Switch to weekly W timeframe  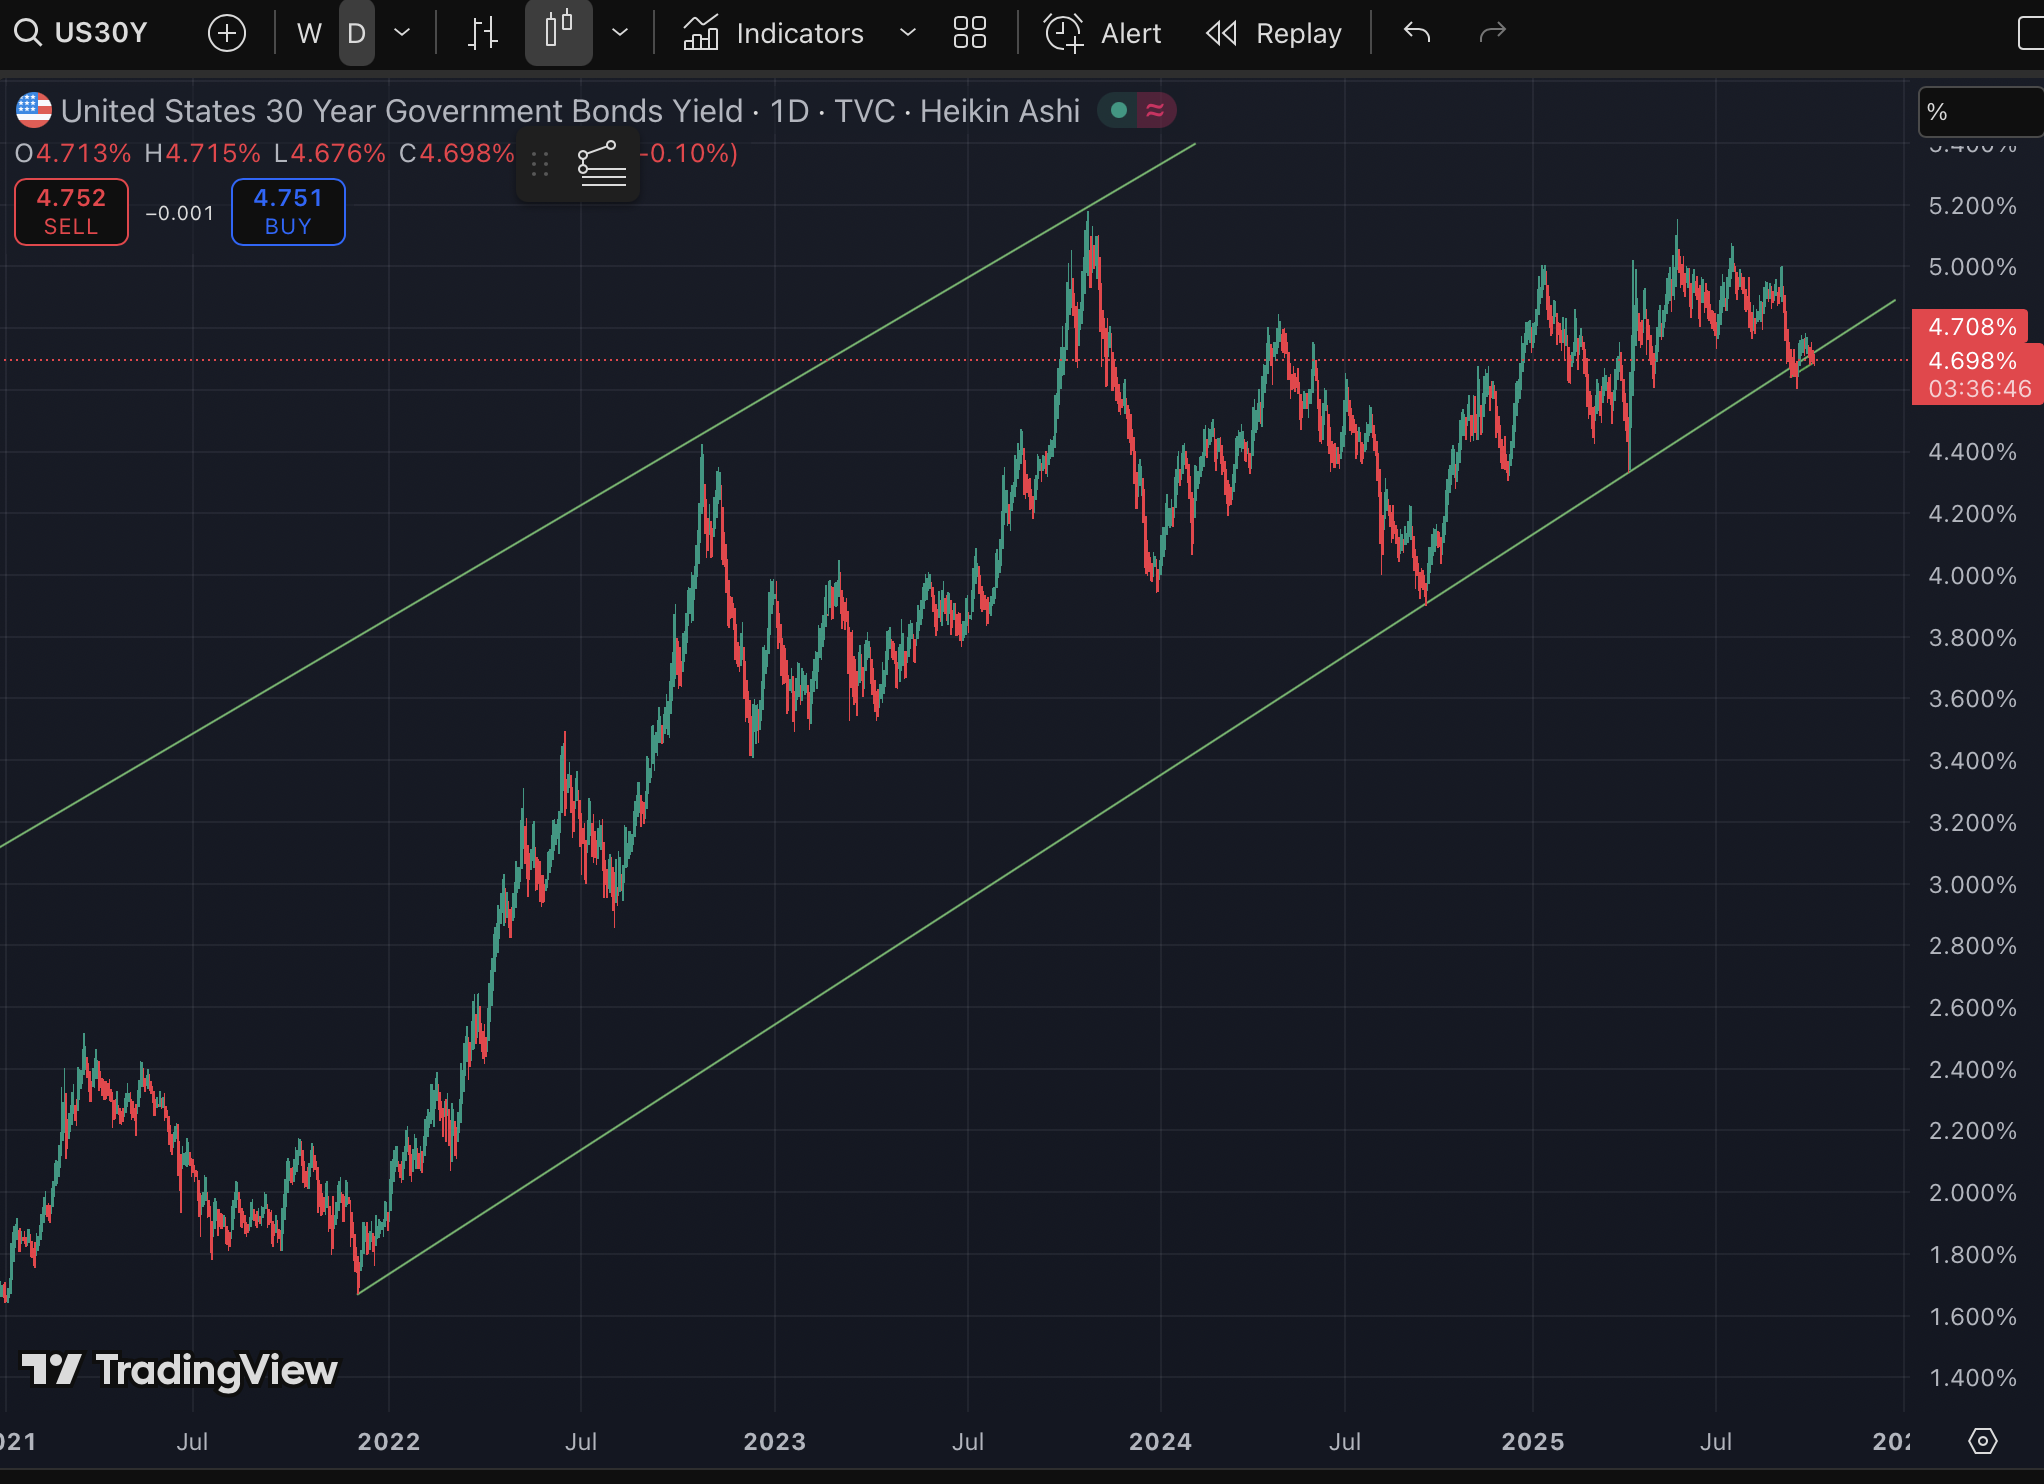309,33
